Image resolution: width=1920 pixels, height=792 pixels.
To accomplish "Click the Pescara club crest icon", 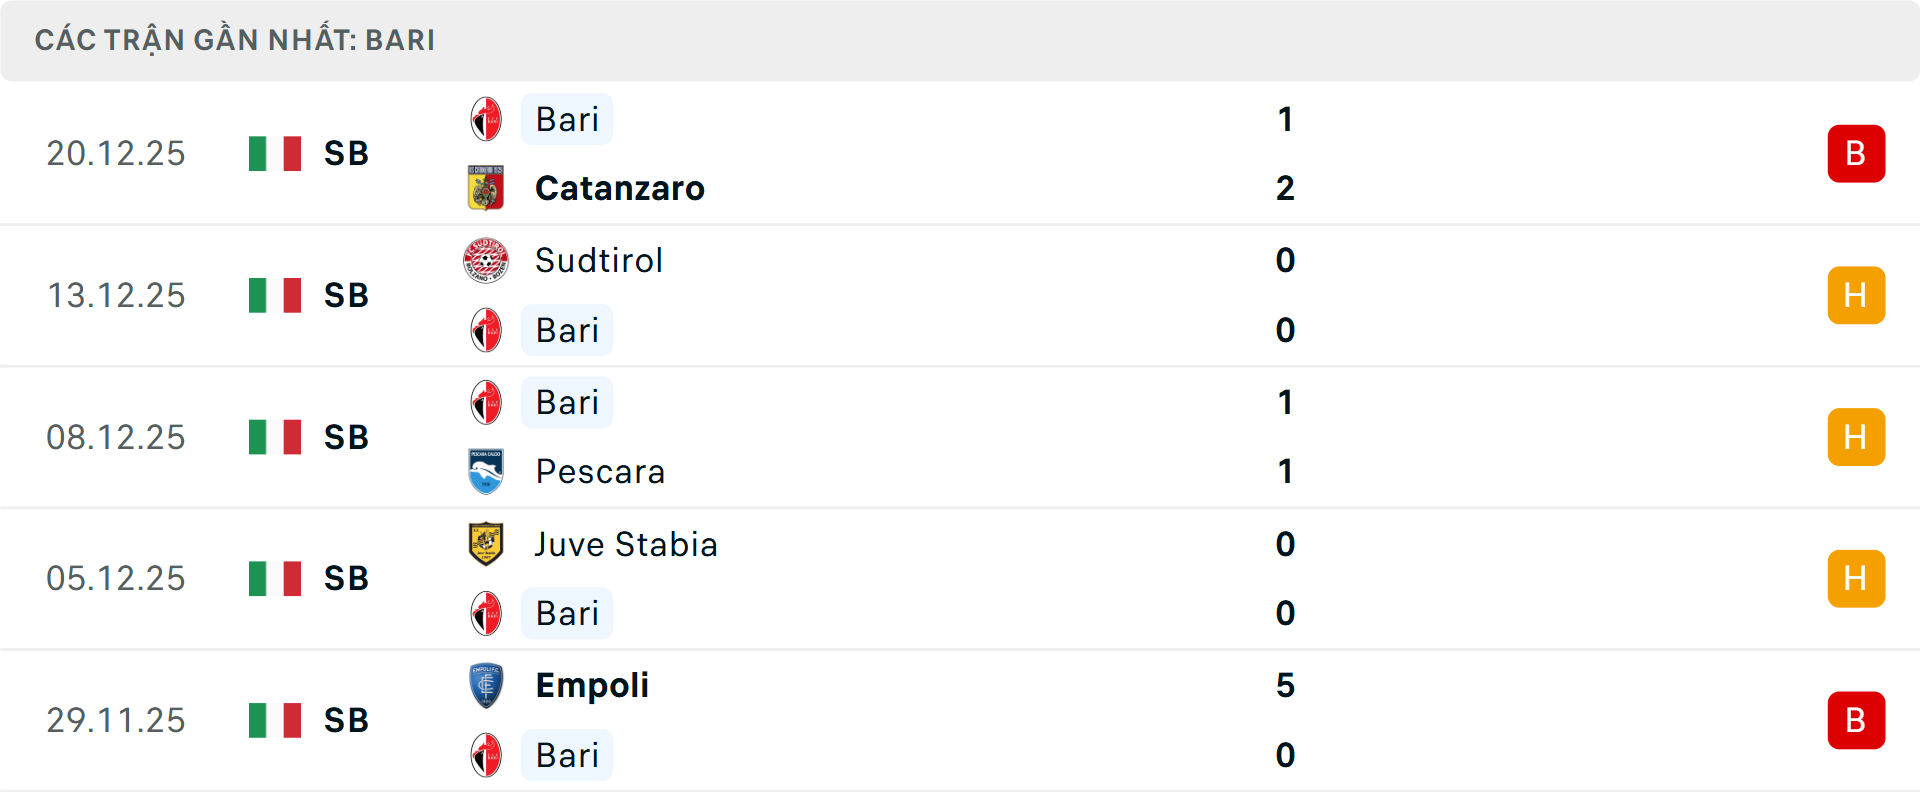I will [x=486, y=471].
